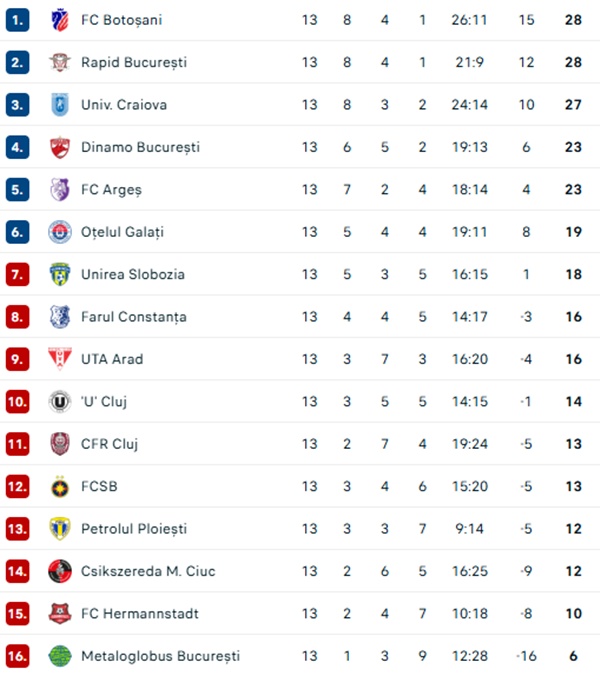
Task: Click the blue rank 1 position badge
Action: pos(18,20)
